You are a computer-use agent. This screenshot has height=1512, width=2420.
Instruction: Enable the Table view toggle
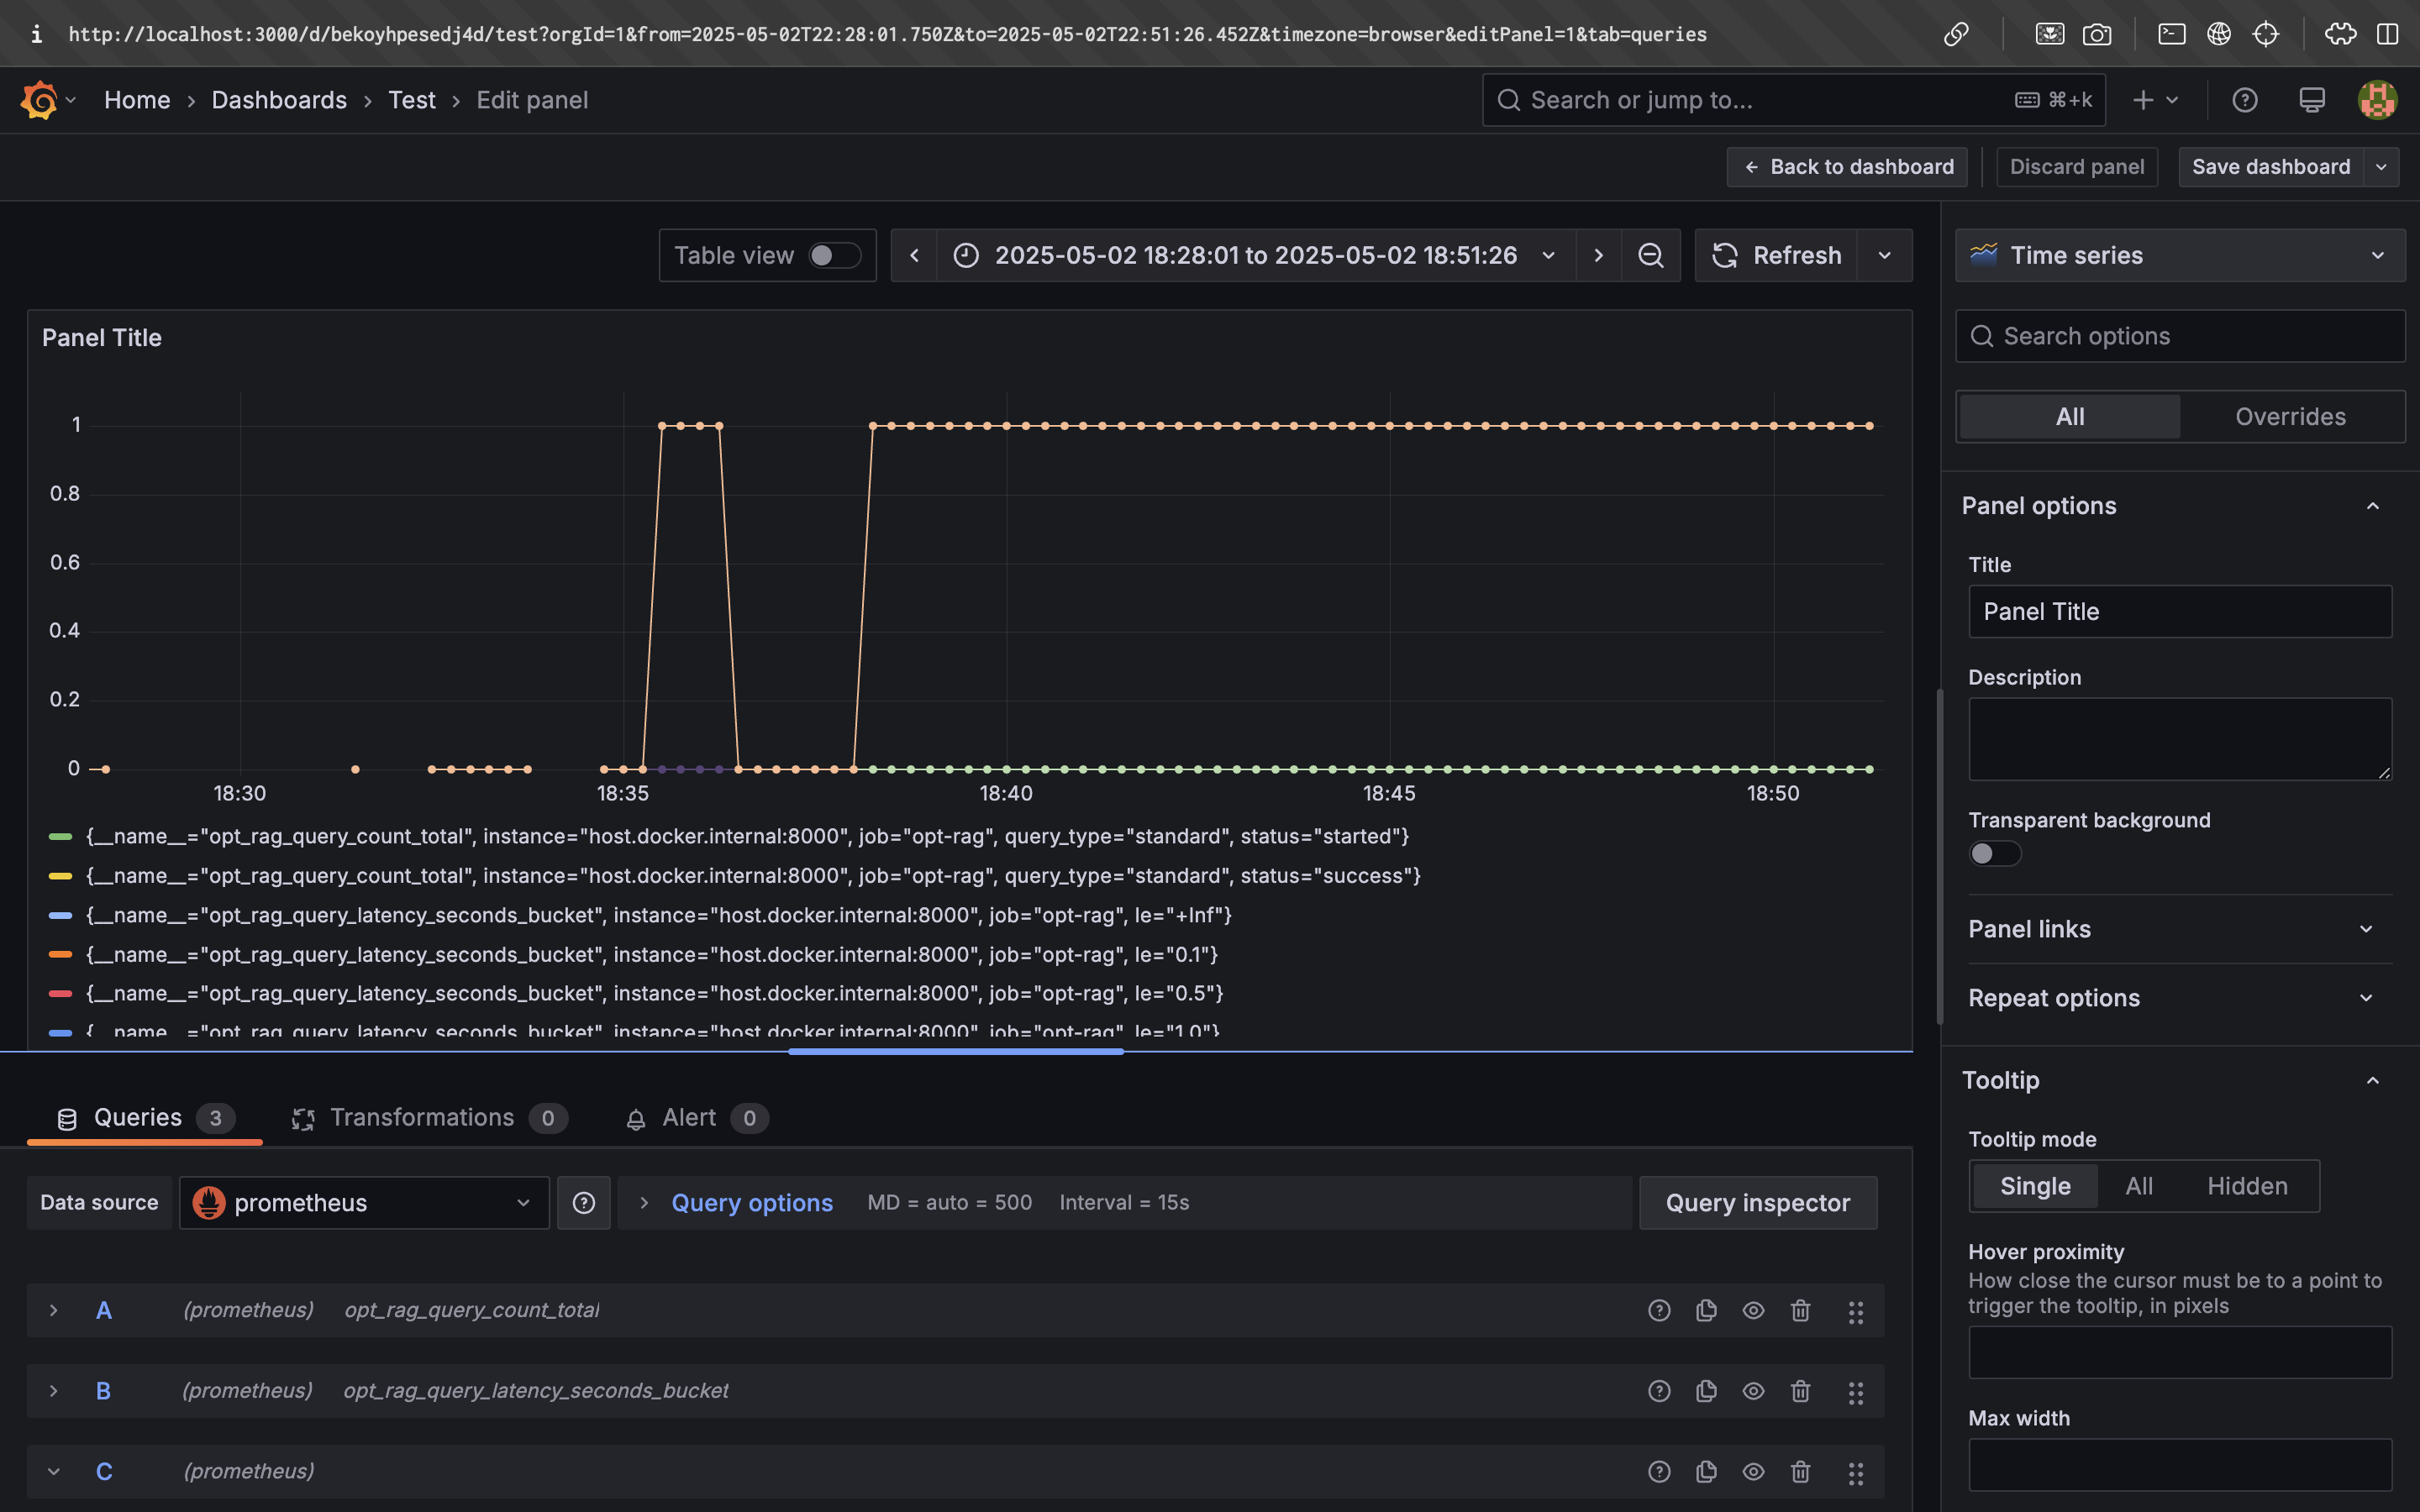pos(831,255)
